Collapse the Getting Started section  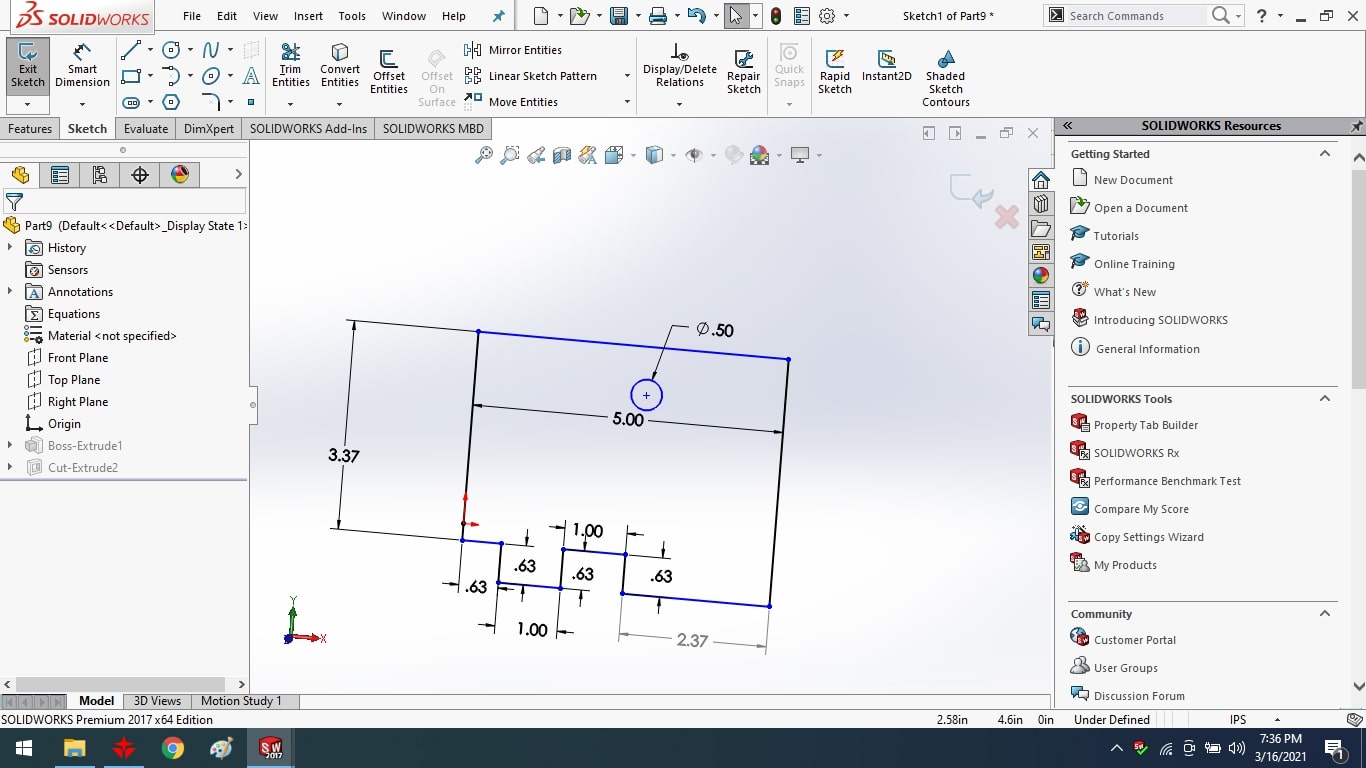(x=1325, y=154)
